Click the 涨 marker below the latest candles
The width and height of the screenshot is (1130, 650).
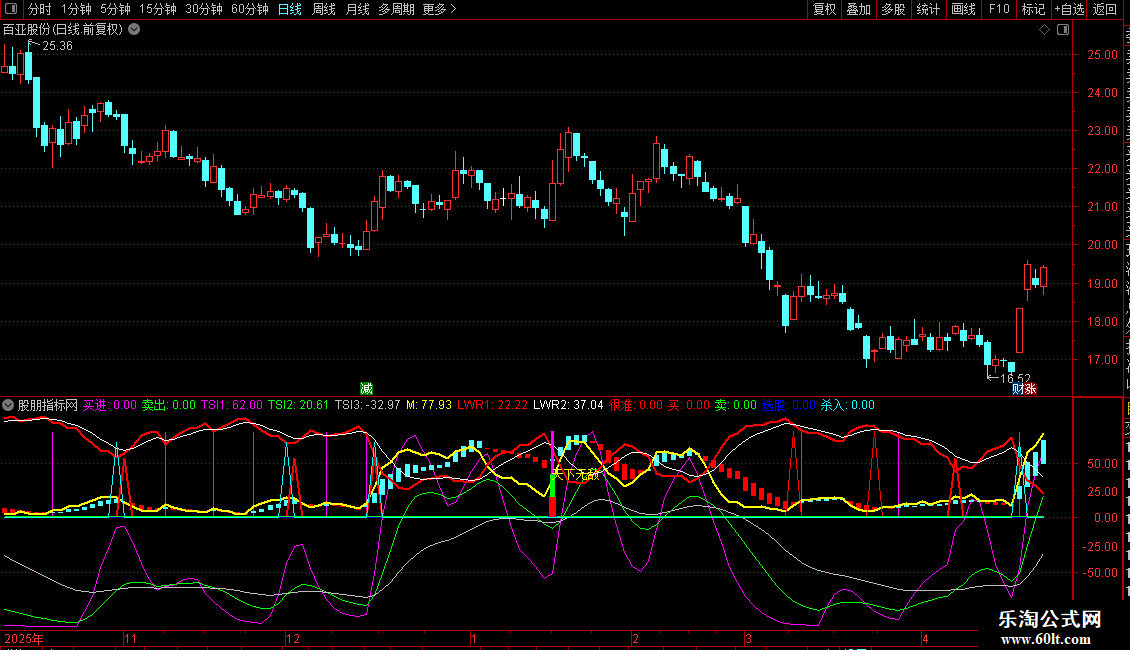(1031, 389)
